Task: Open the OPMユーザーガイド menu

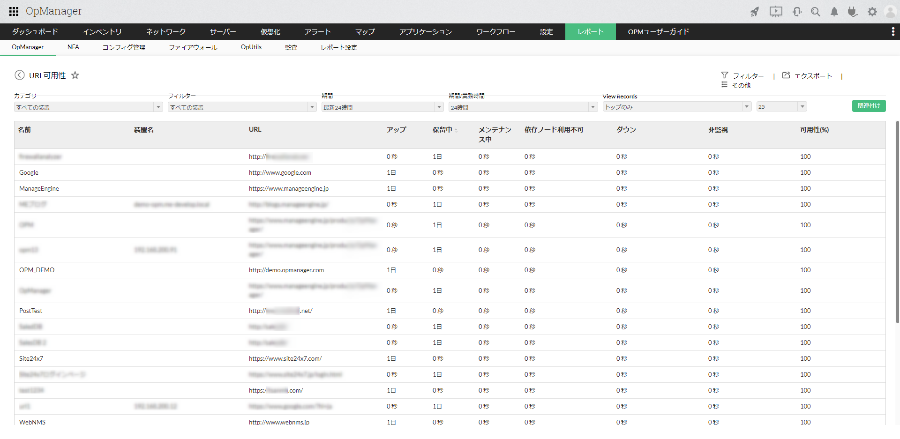Action: [658, 32]
